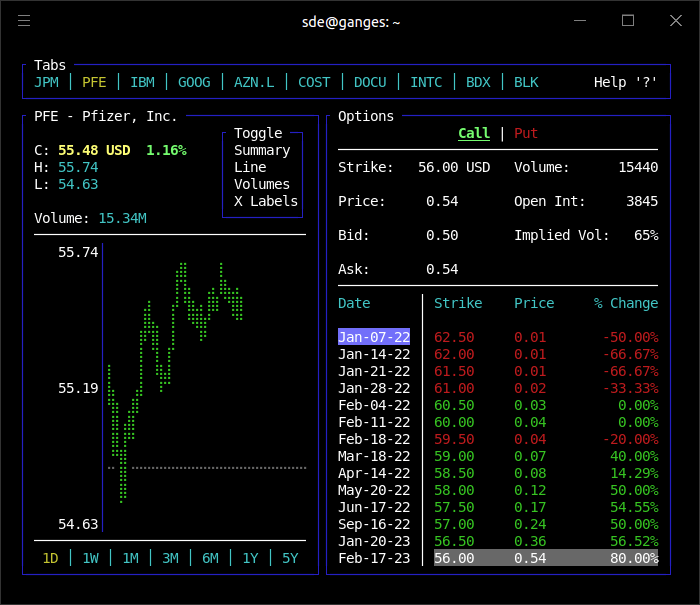700x605 pixels.
Task: Select expiry date Jan-07-22
Action: [374, 337]
